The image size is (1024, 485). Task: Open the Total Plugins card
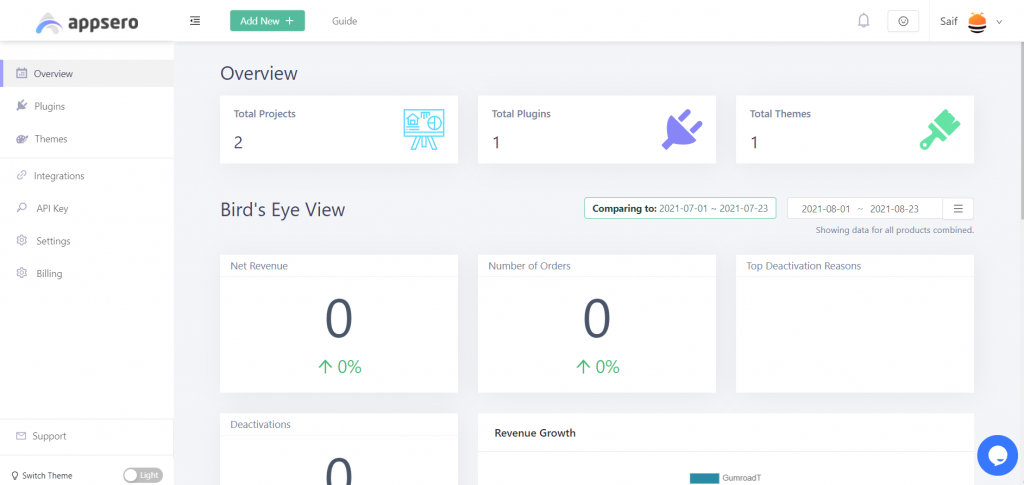point(597,129)
